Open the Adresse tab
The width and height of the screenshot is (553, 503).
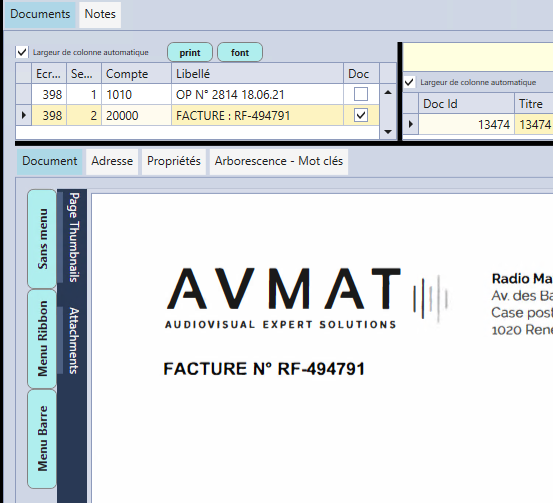tap(112, 161)
